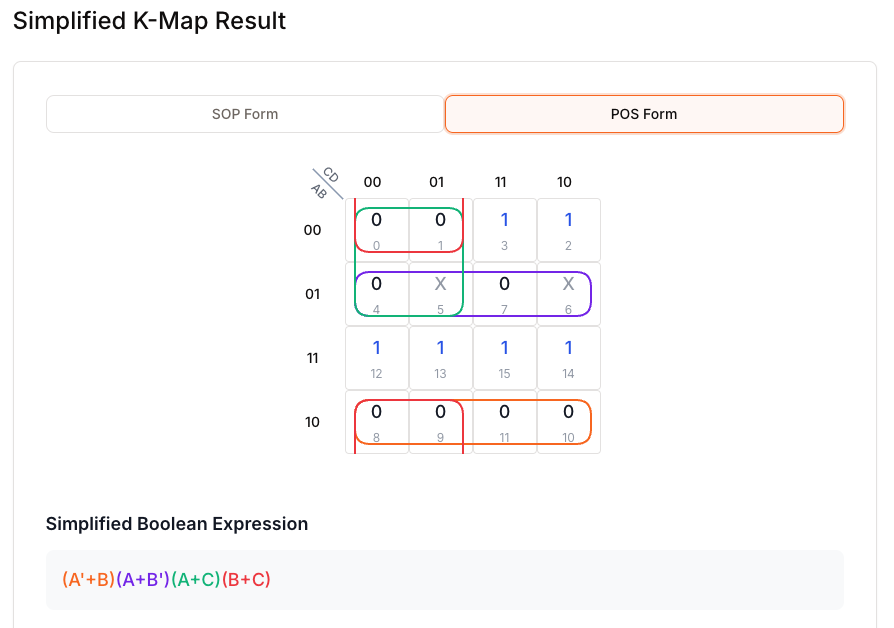Image resolution: width=894 pixels, height=628 pixels.
Task: Click the purple (A+B') term
Action: pos(143,579)
